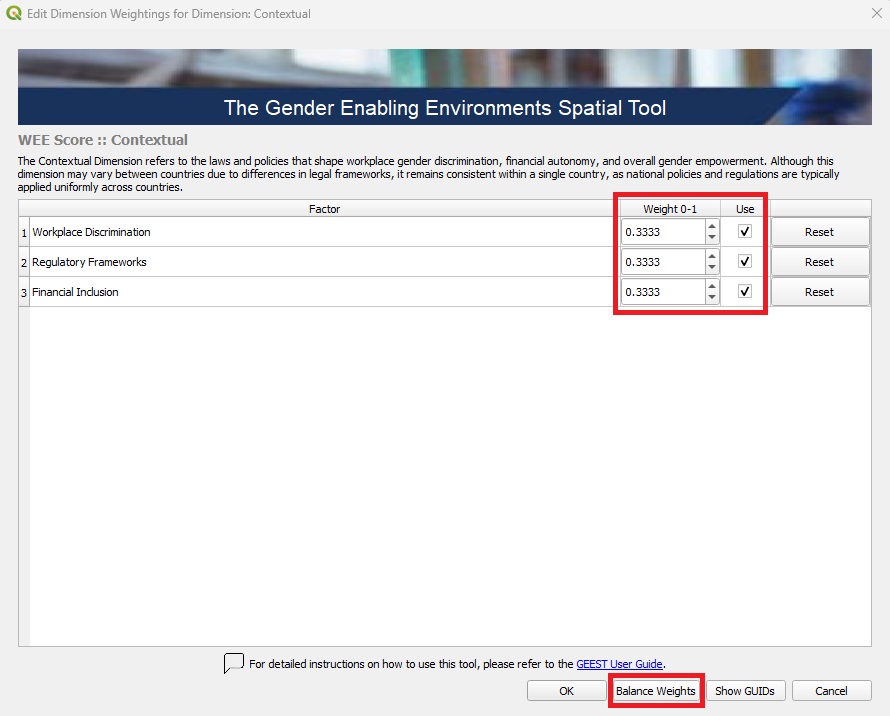This screenshot has height=716, width=890.
Task: Decrease Regulatory Frameworks weight with down arrow
Action: 712,266
